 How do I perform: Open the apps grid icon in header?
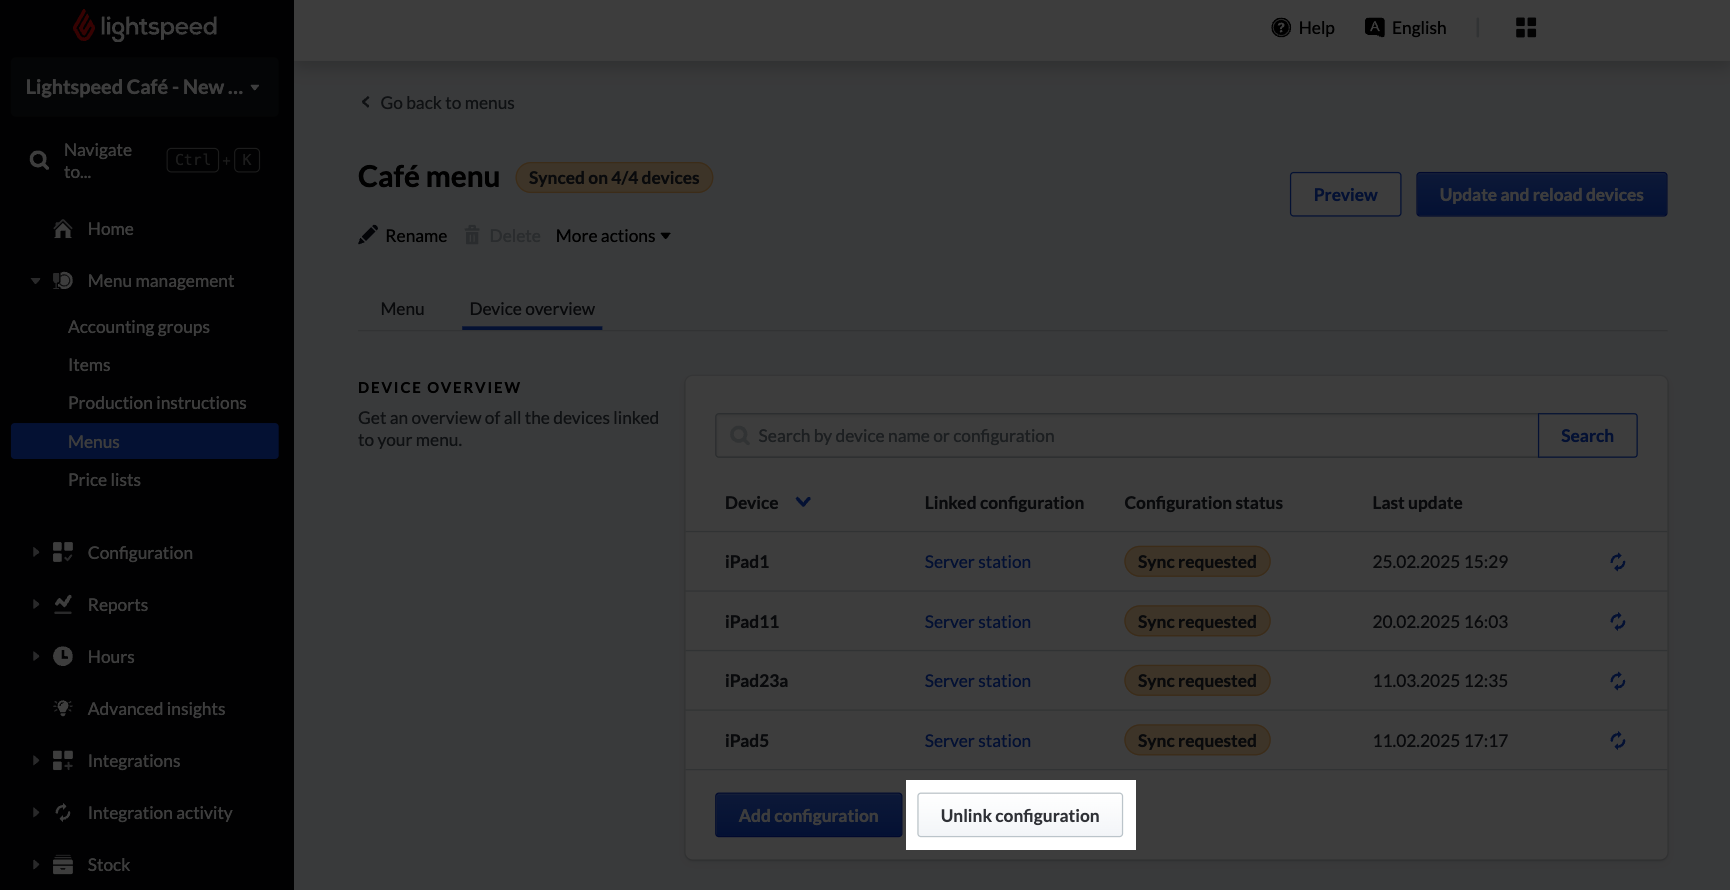(1525, 28)
